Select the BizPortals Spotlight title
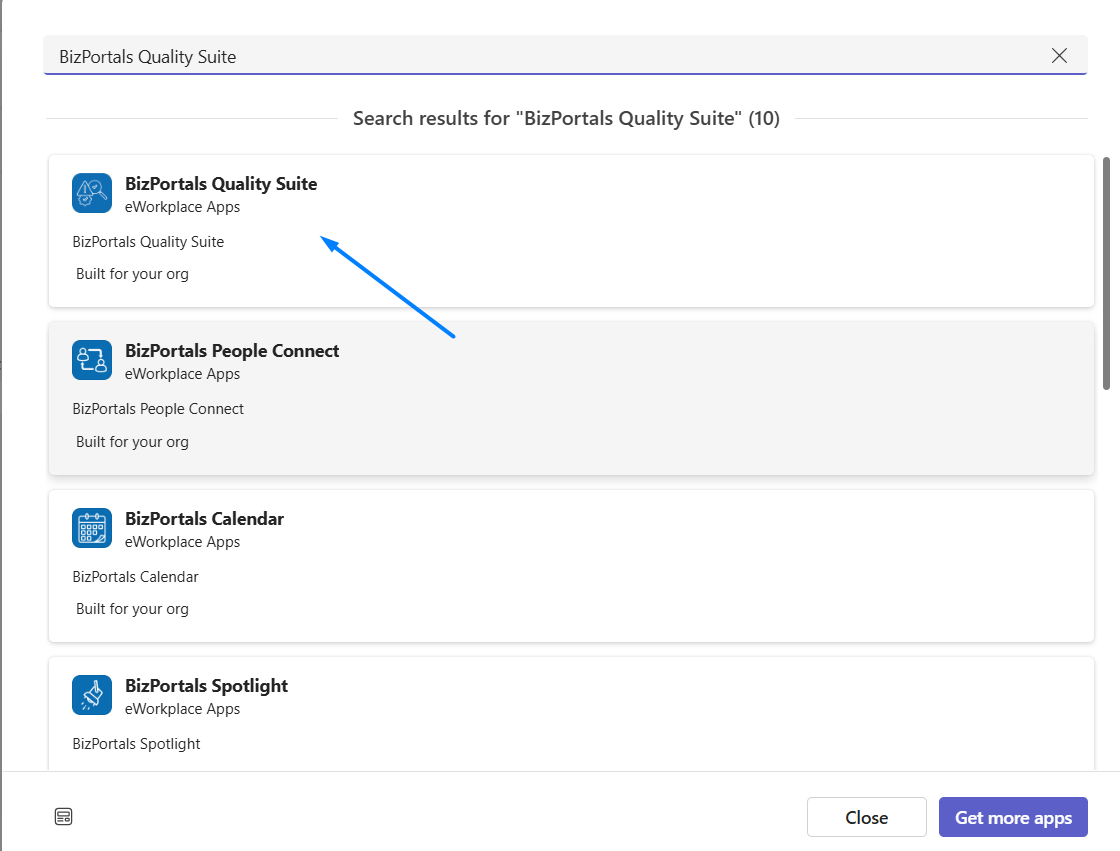This screenshot has width=1120, height=851. point(206,686)
